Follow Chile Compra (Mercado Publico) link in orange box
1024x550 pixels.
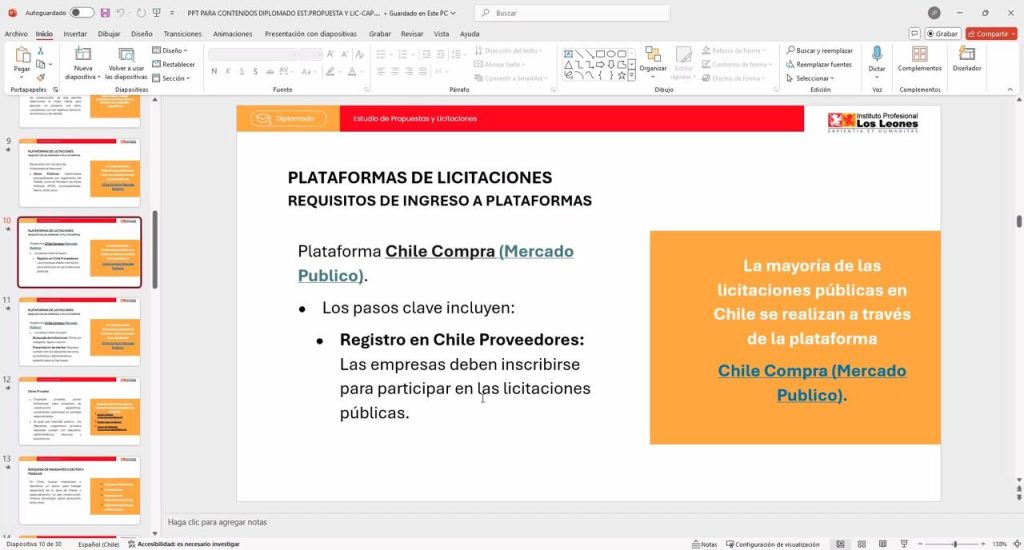pyautogui.click(x=812, y=383)
